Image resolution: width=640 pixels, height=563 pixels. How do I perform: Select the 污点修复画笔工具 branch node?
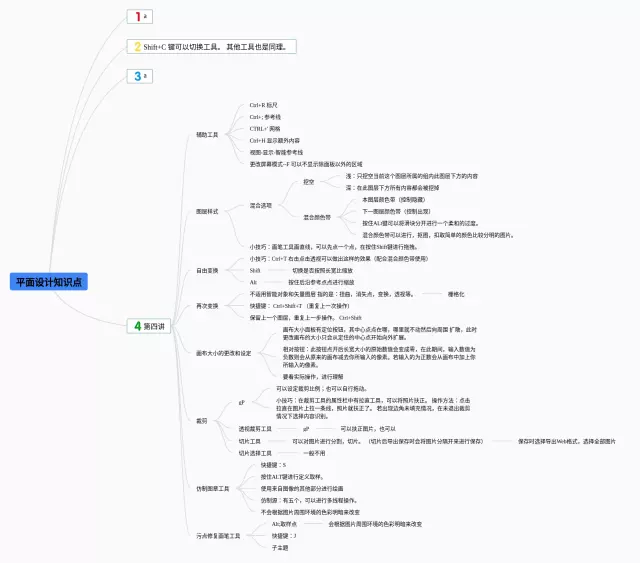tap(218, 536)
